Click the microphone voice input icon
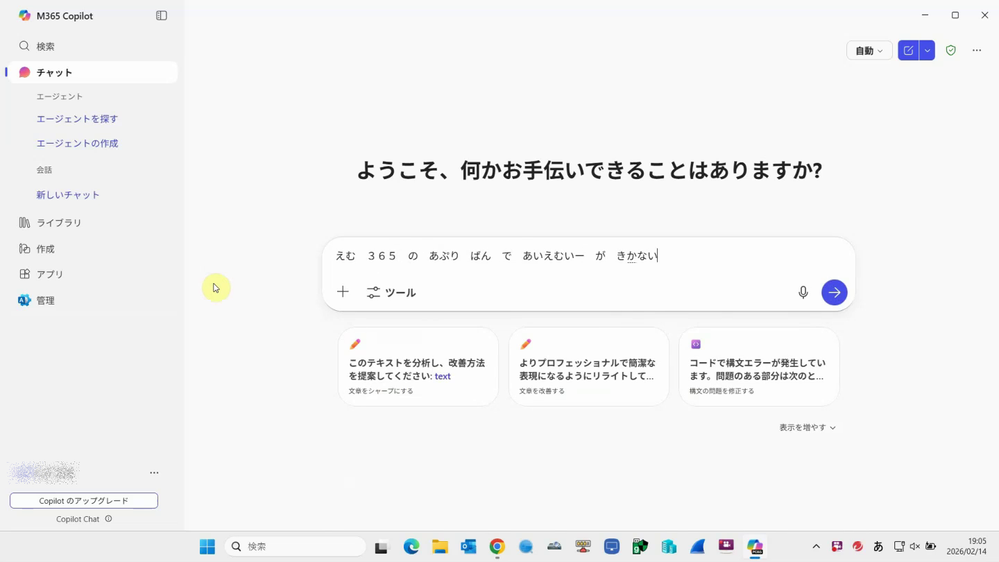Image resolution: width=999 pixels, height=562 pixels. [x=803, y=292]
